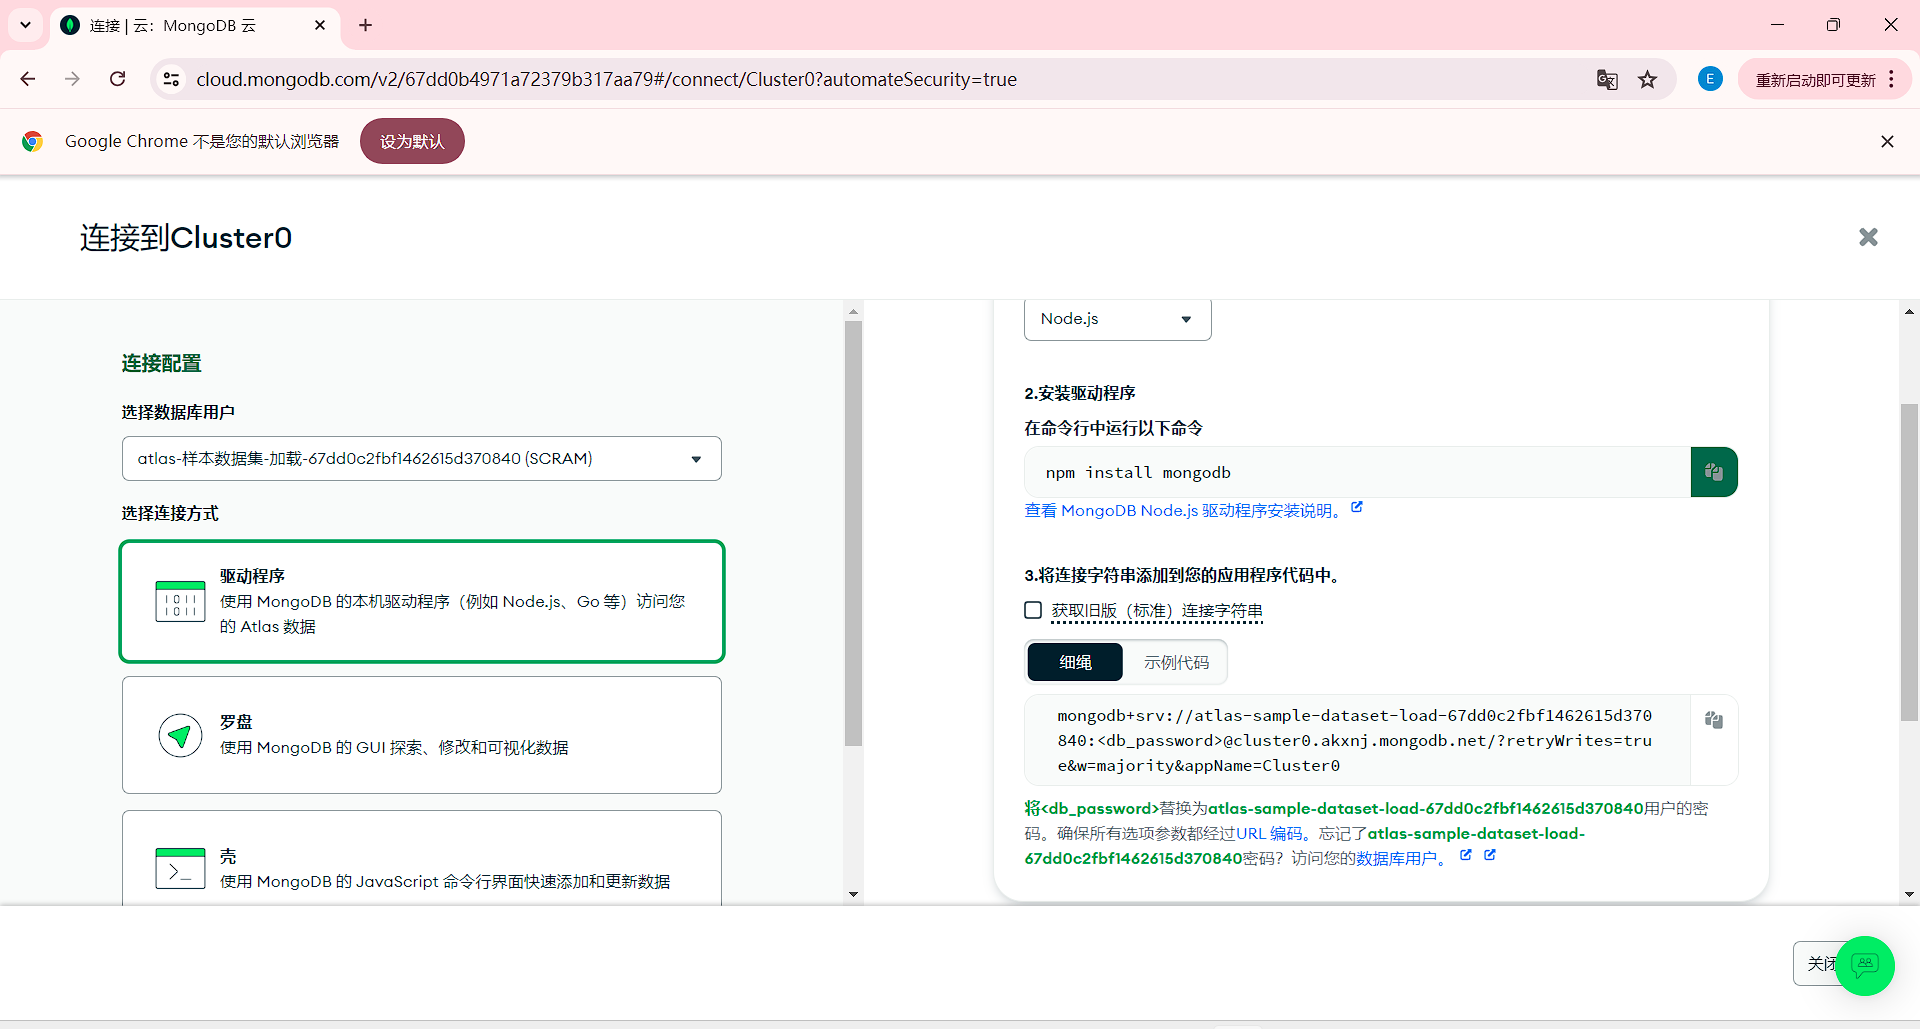Select the 罗盘 connection method card
This screenshot has height=1029, width=1920.
[422, 735]
